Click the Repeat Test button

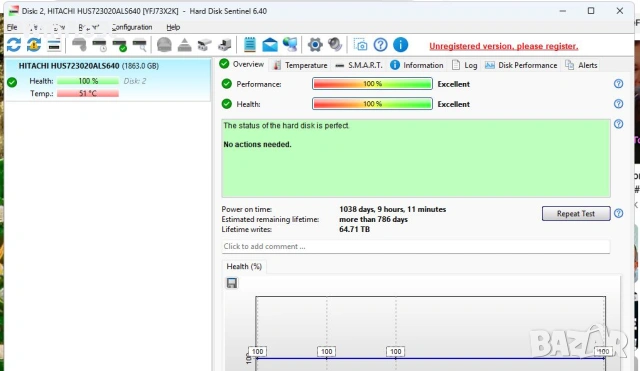(576, 213)
